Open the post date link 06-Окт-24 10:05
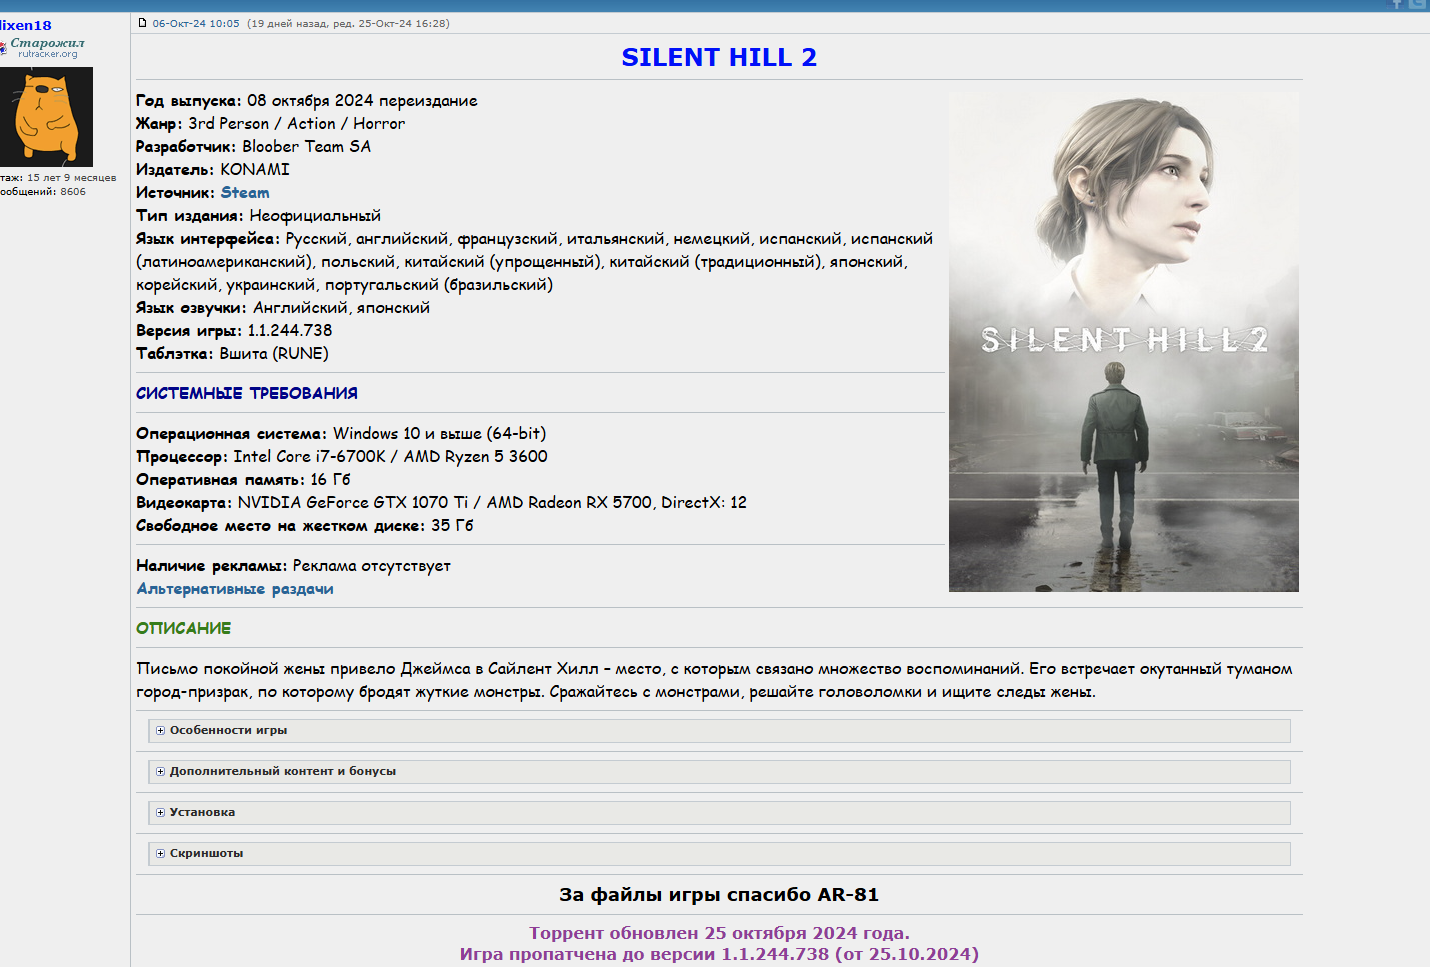The width and height of the screenshot is (1430, 967). click(196, 24)
